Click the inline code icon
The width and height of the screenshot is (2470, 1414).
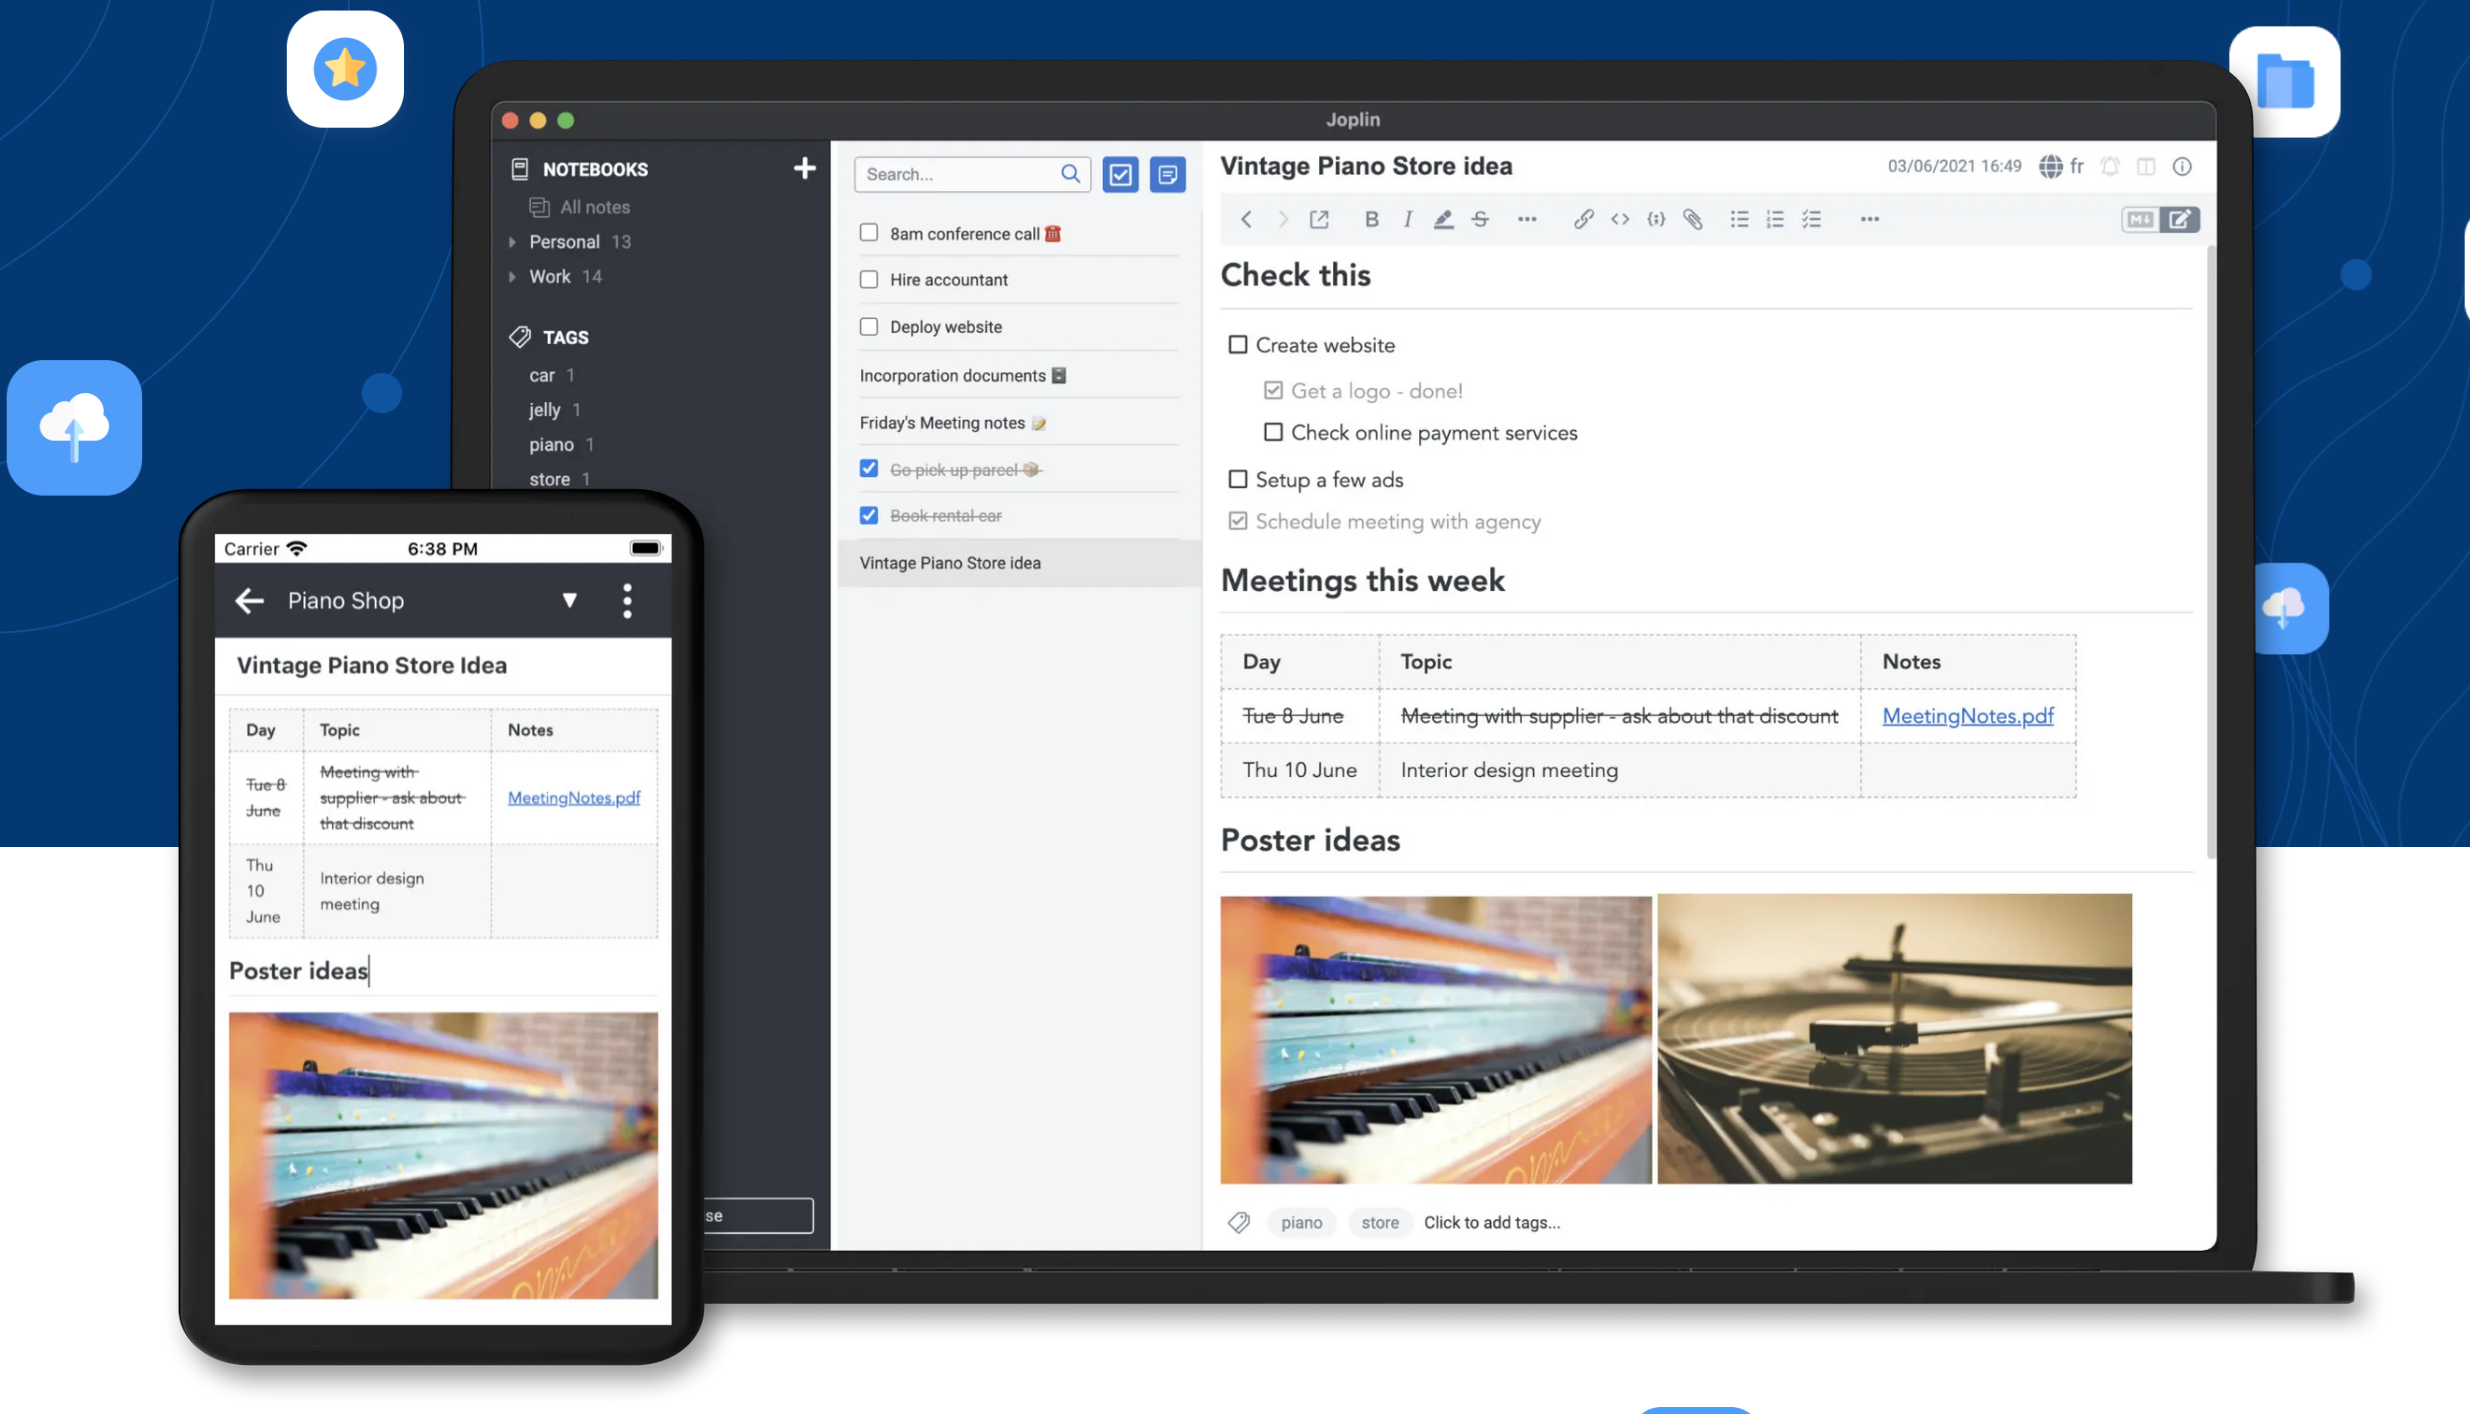[1618, 217]
